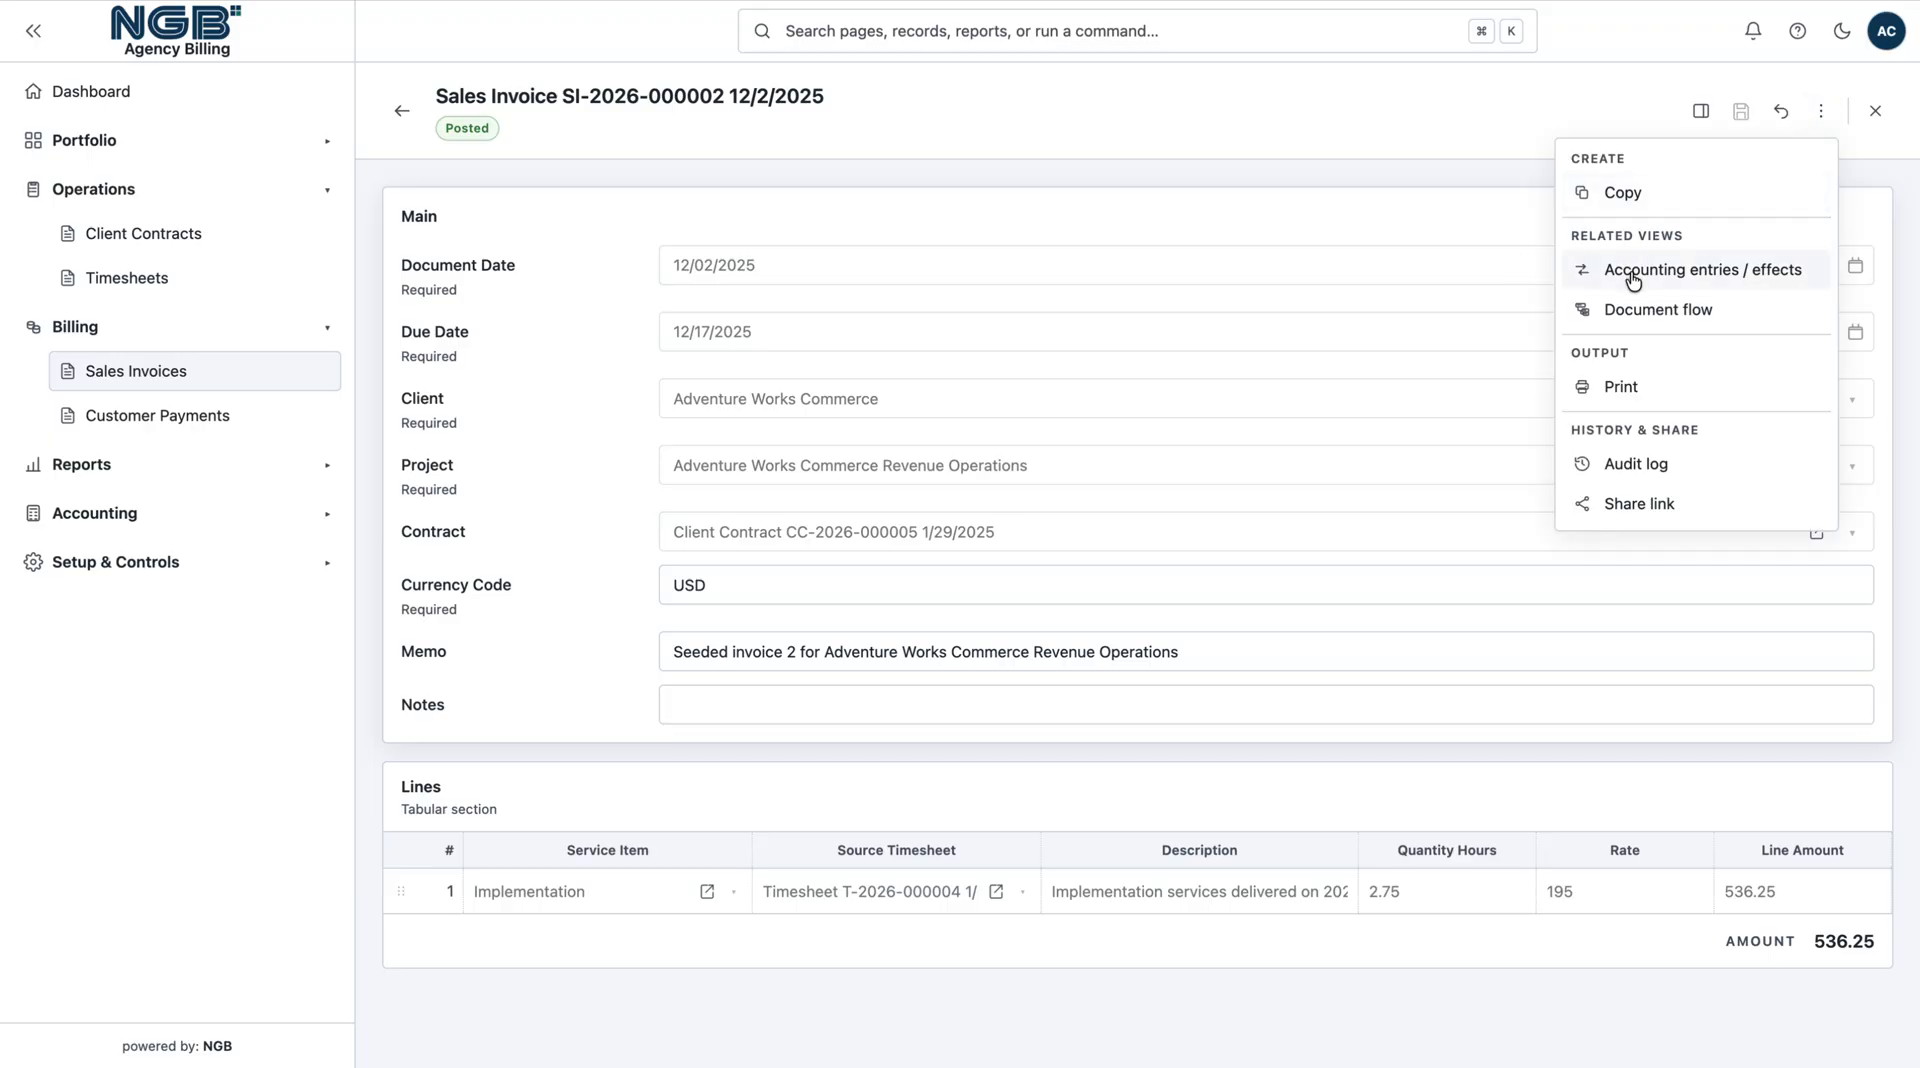Image resolution: width=1920 pixels, height=1068 pixels.
Task: Click Rate cell 195
Action: [1625, 892]
